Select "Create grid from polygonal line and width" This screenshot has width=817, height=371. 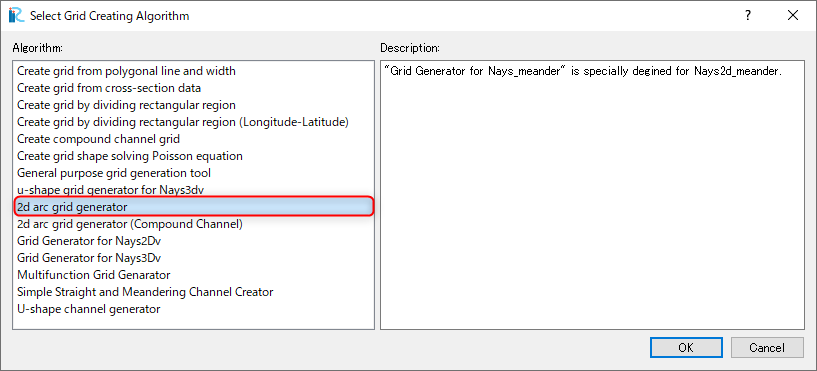tap(127, 71)
